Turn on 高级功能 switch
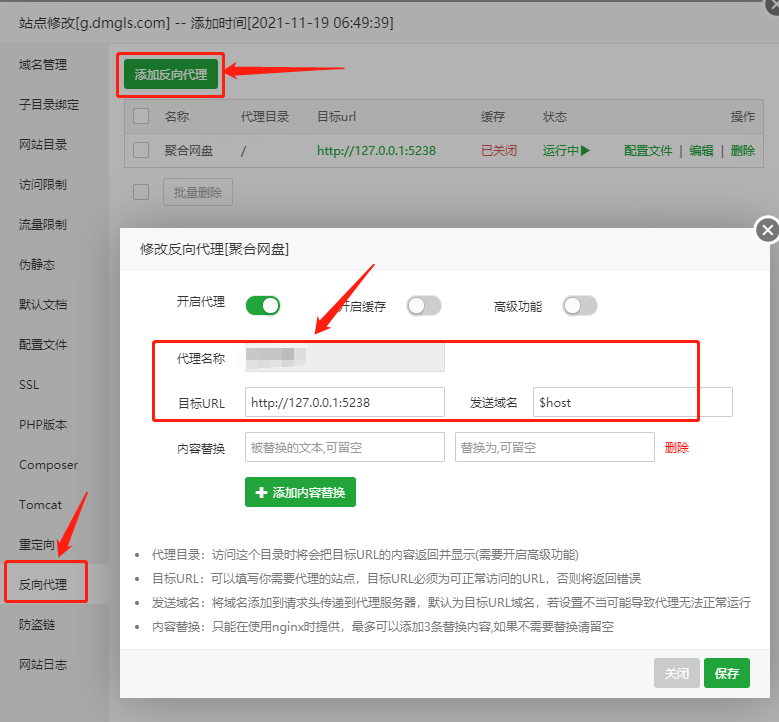The height and width of the screenshot is (722, 779). (580, 306)
